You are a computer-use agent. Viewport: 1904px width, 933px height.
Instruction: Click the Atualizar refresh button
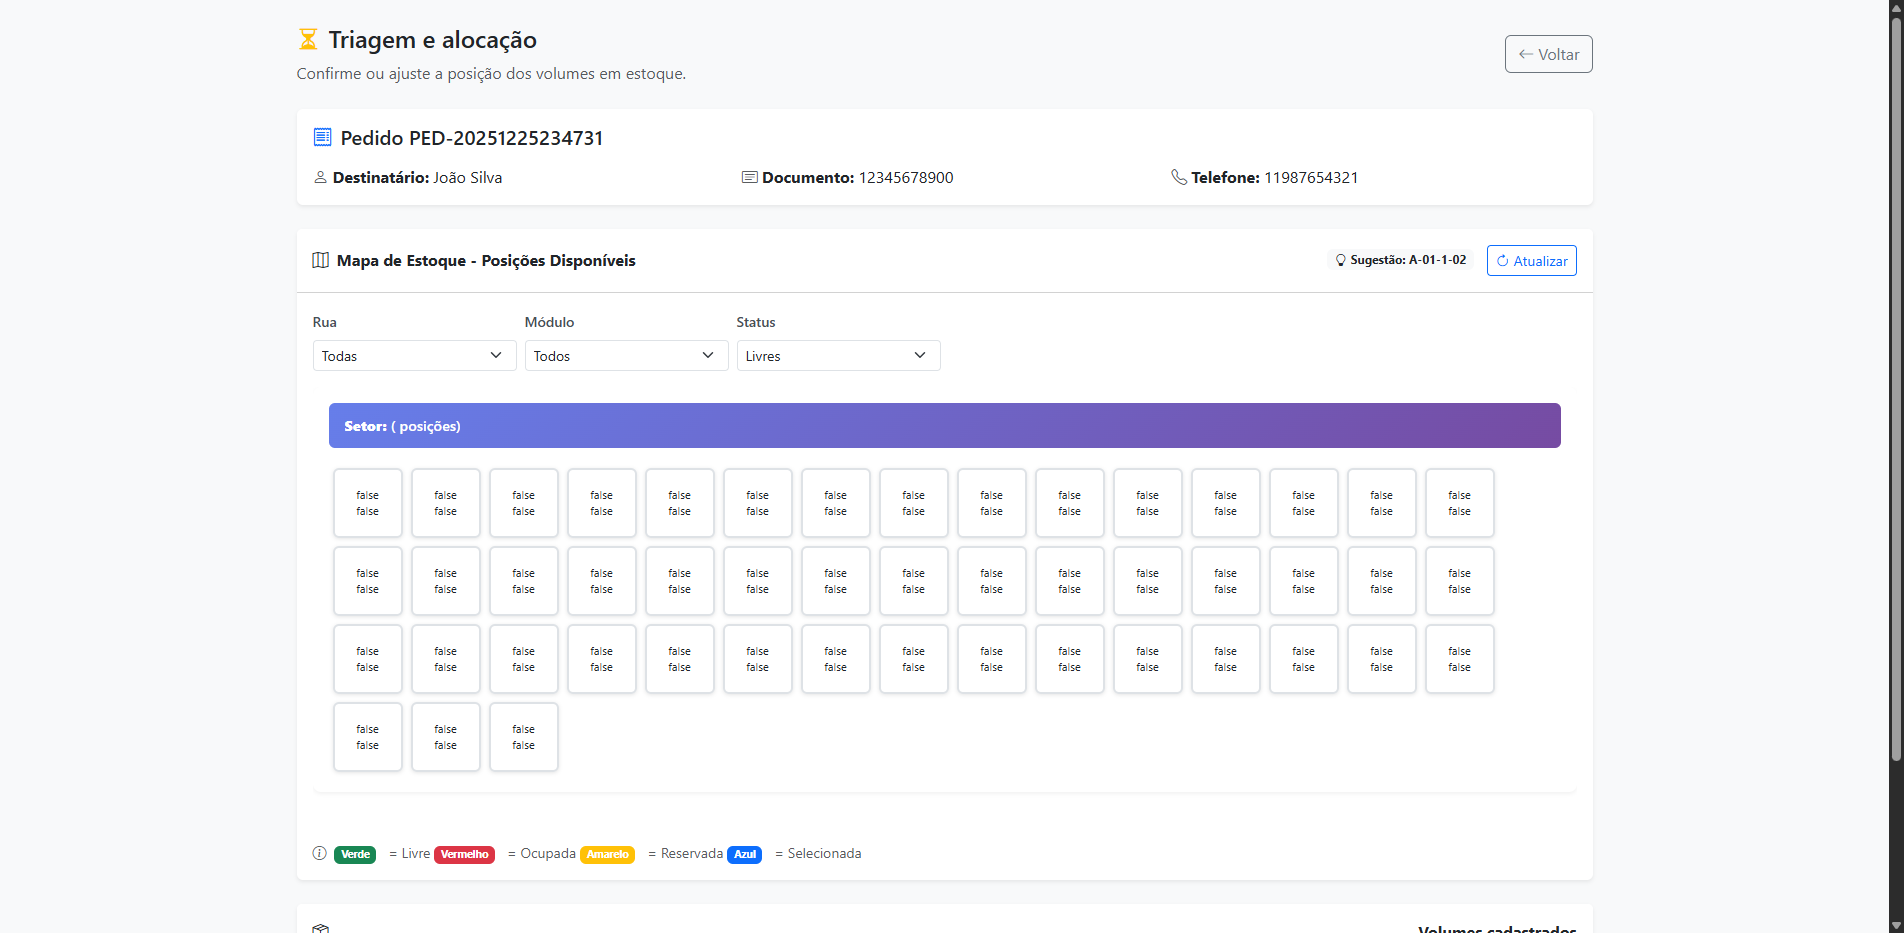pos(1531,261)
